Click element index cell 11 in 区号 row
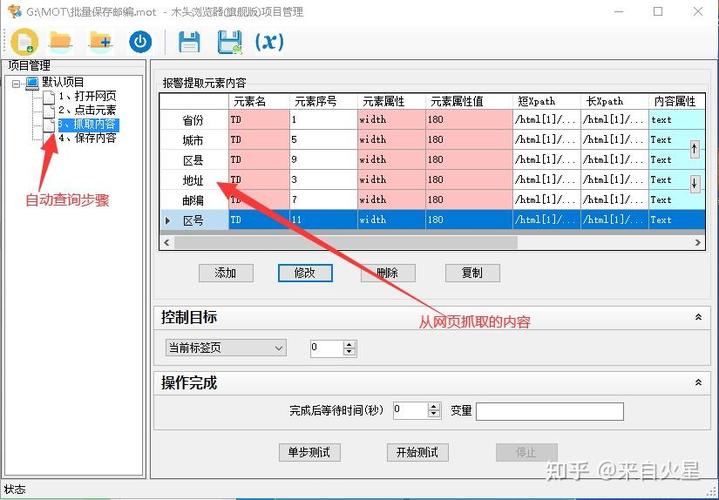Viewport: 719px width, 500px height. pos(324,220)
